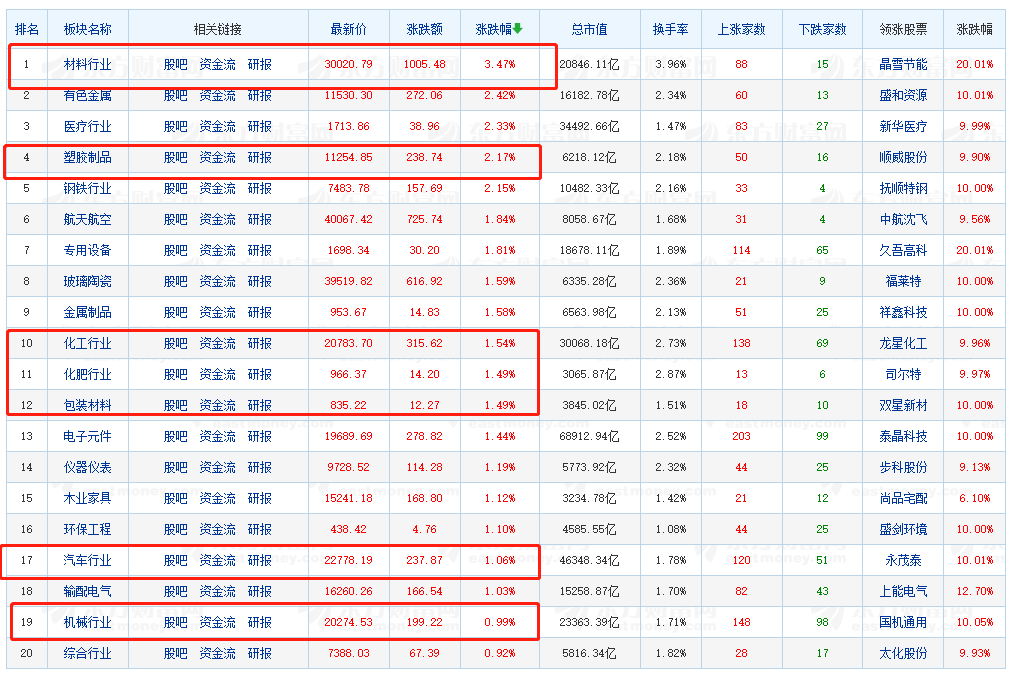Visit 股吧 for 化工行业
Image resolution: width=1011 pixels, height=681 pixels.
coord(175,344)
